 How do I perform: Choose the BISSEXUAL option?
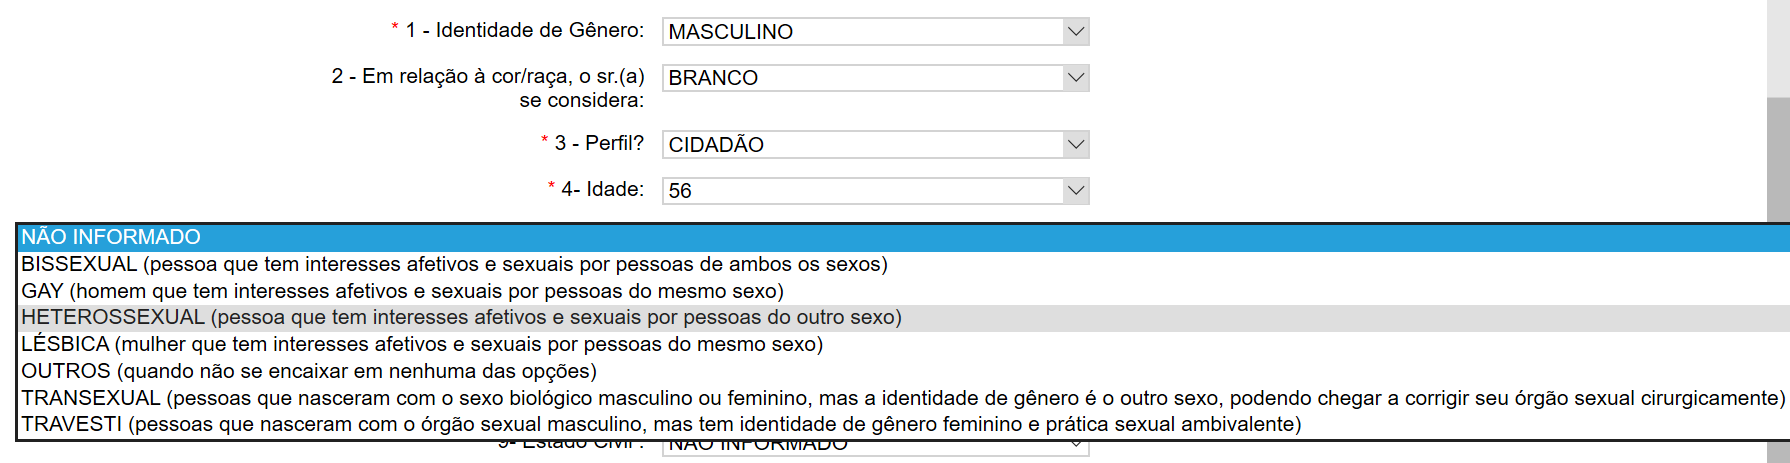[454, 264]
